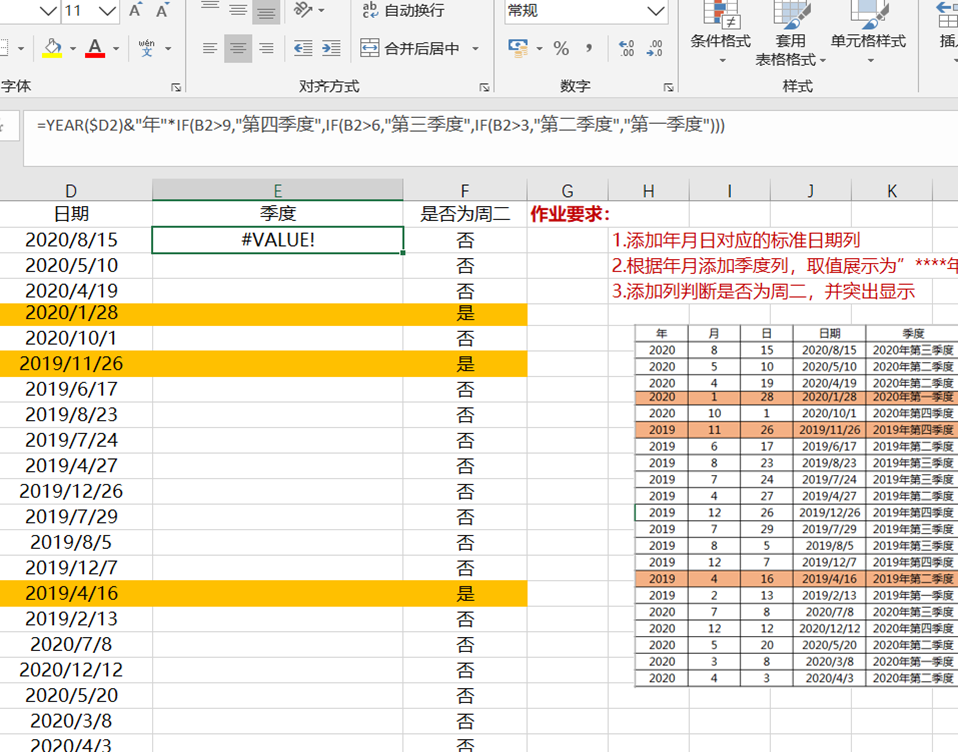Screen dimensions: 958x752
Task: Click in the font size box showing 11
Action: click(80, 11)
